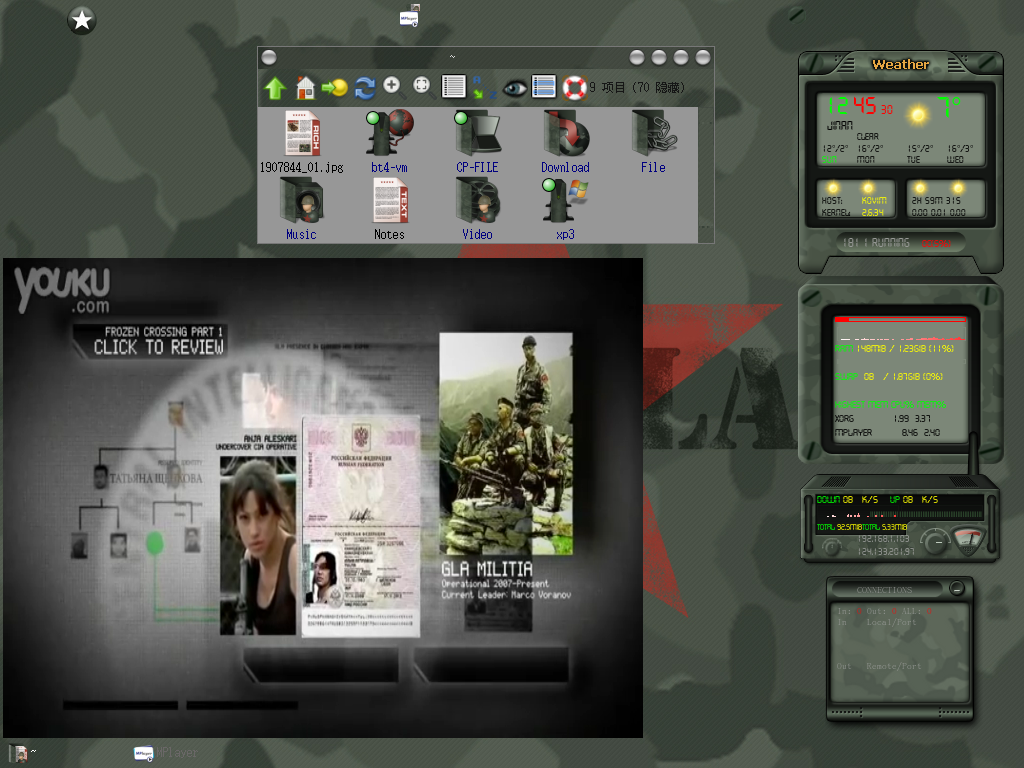Click the XORG process row
Image resolution: width=1024 pixels, height=768 pixels.
[882, 419]
